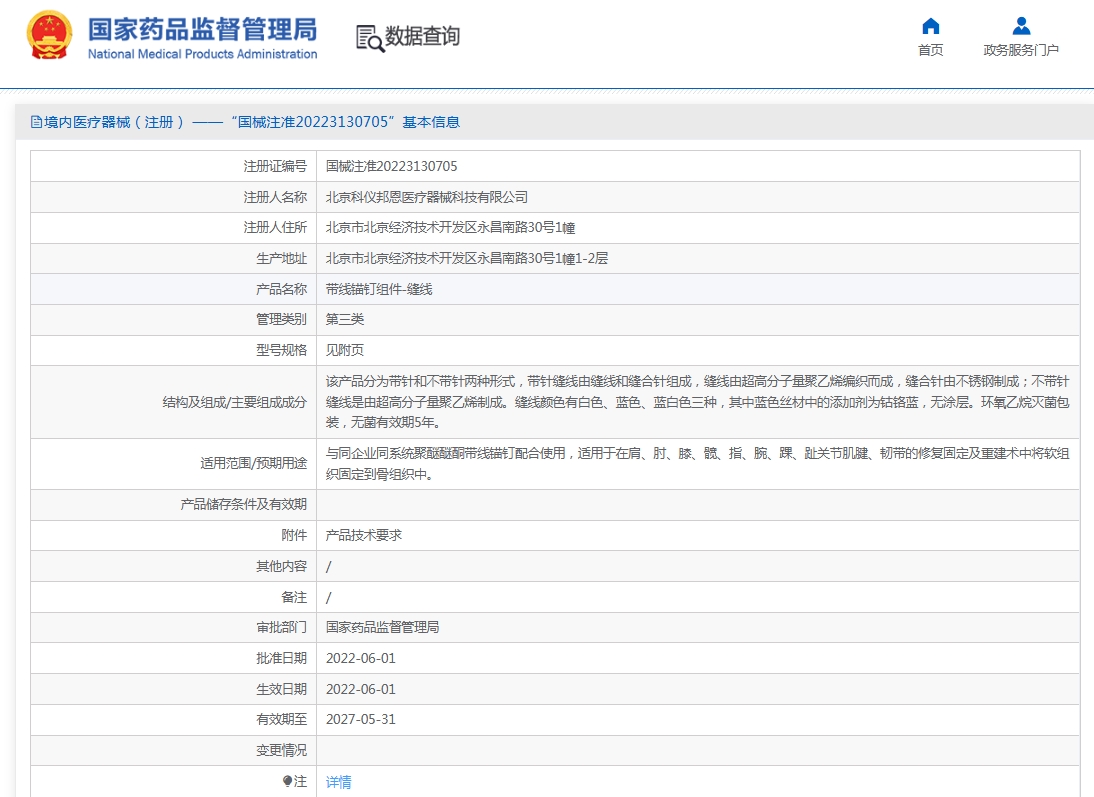Click the 适用范围/预期用途 label
Screen dimensions: 1094x797
[253, 463]
